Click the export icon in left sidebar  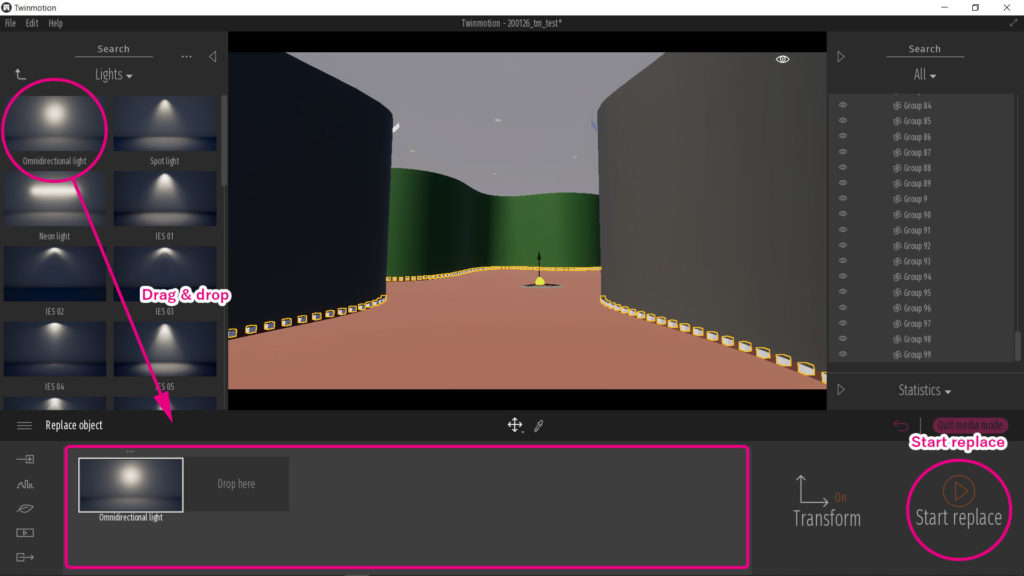[23, 557]
